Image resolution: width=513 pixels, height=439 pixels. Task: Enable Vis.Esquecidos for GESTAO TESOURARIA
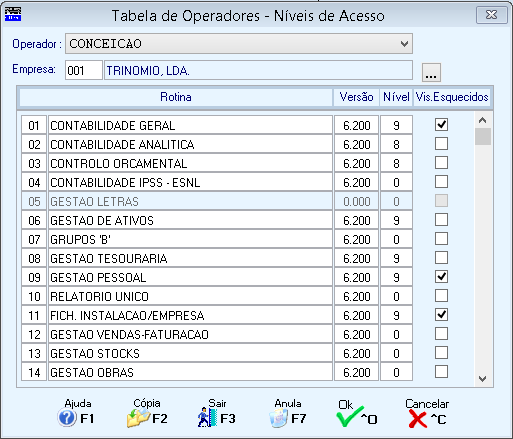441,258
